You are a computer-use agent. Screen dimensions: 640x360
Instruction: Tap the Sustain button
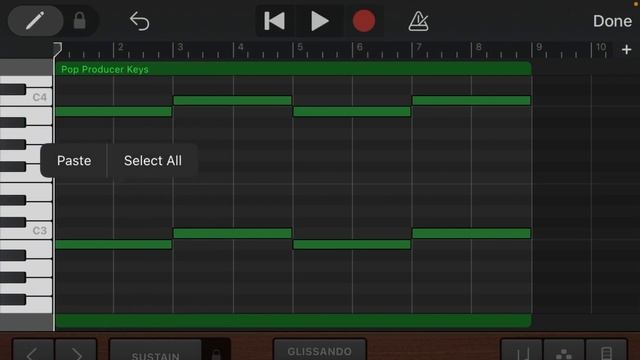pos(156,351)
